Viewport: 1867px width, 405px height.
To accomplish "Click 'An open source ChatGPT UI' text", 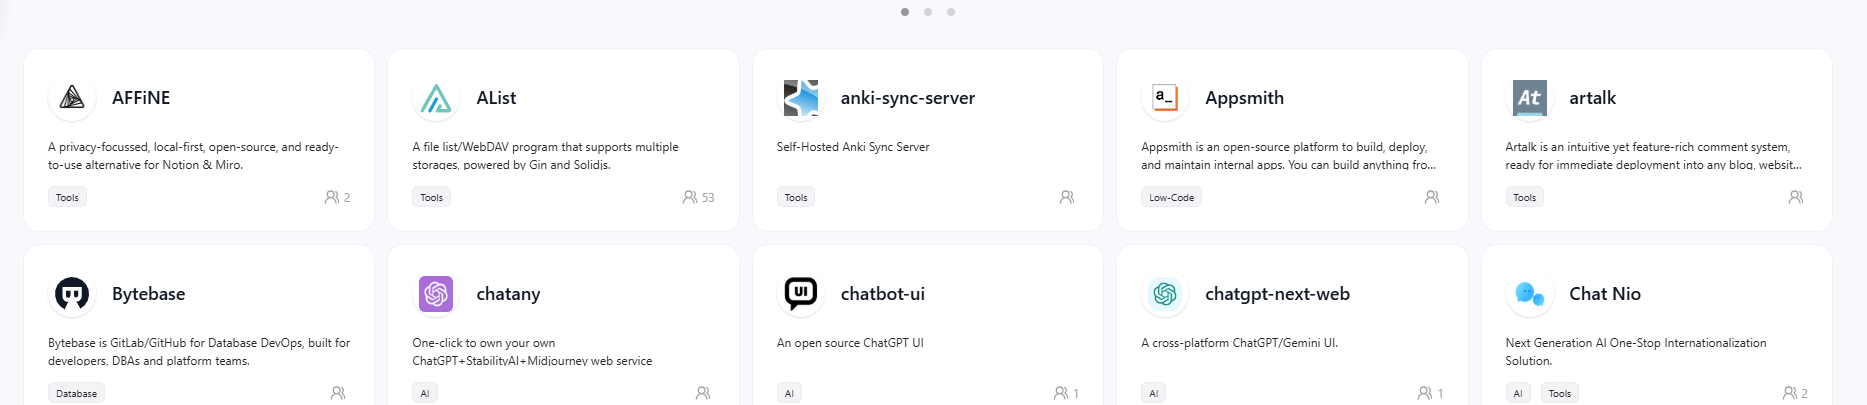I will (x=850, y=343).
